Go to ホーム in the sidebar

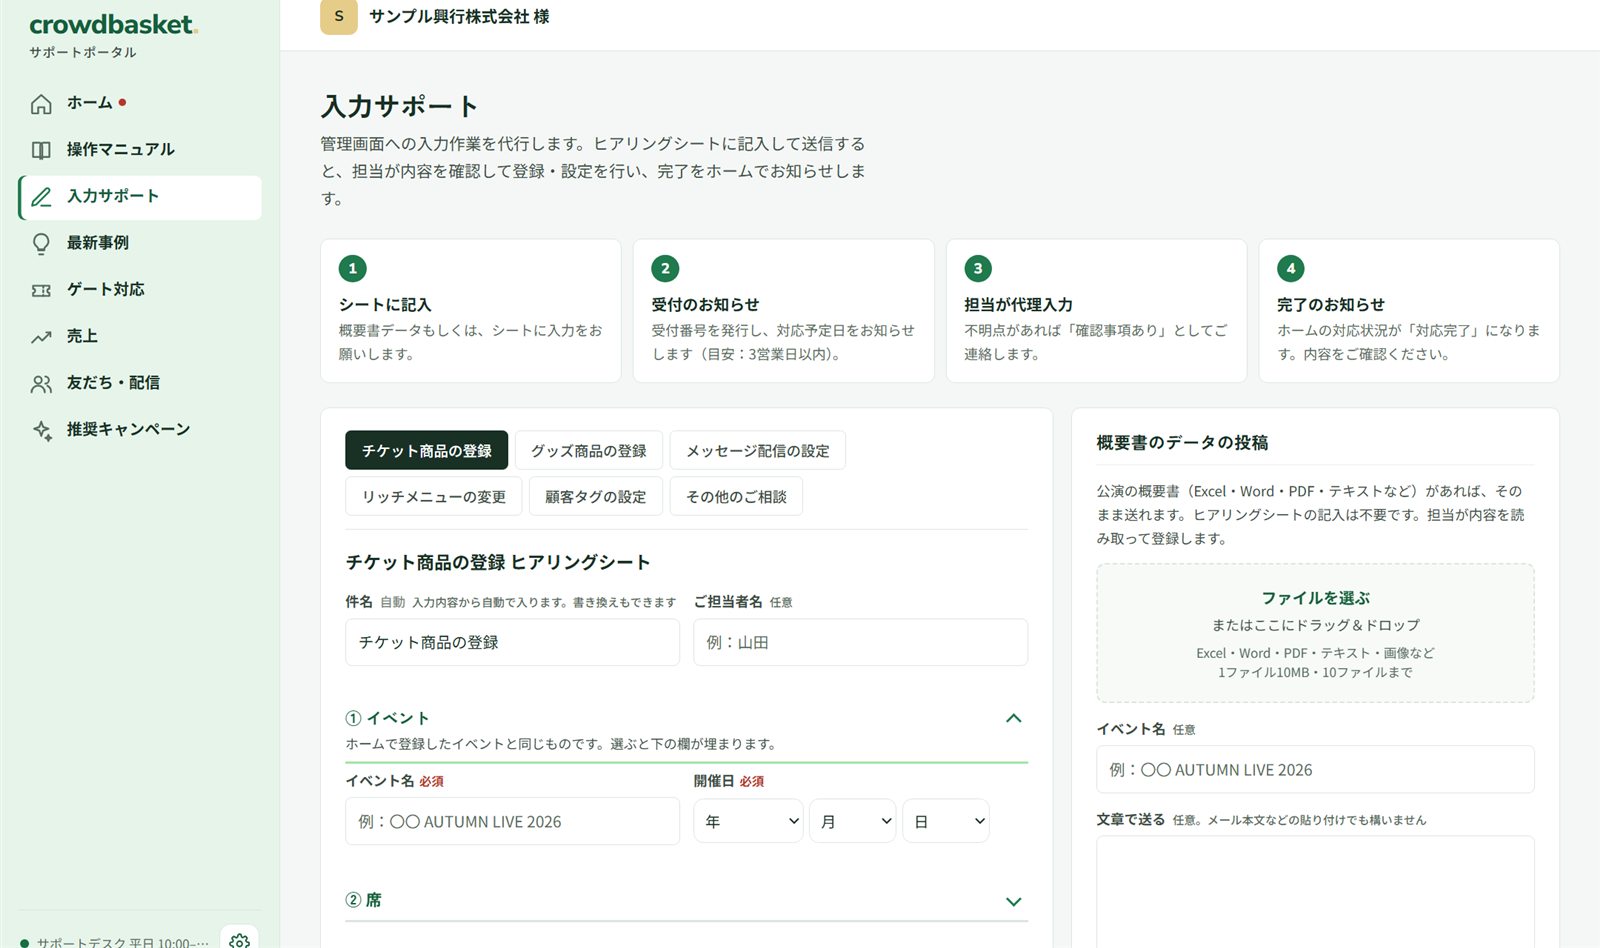pyautogui.click(x=140, y=103)
